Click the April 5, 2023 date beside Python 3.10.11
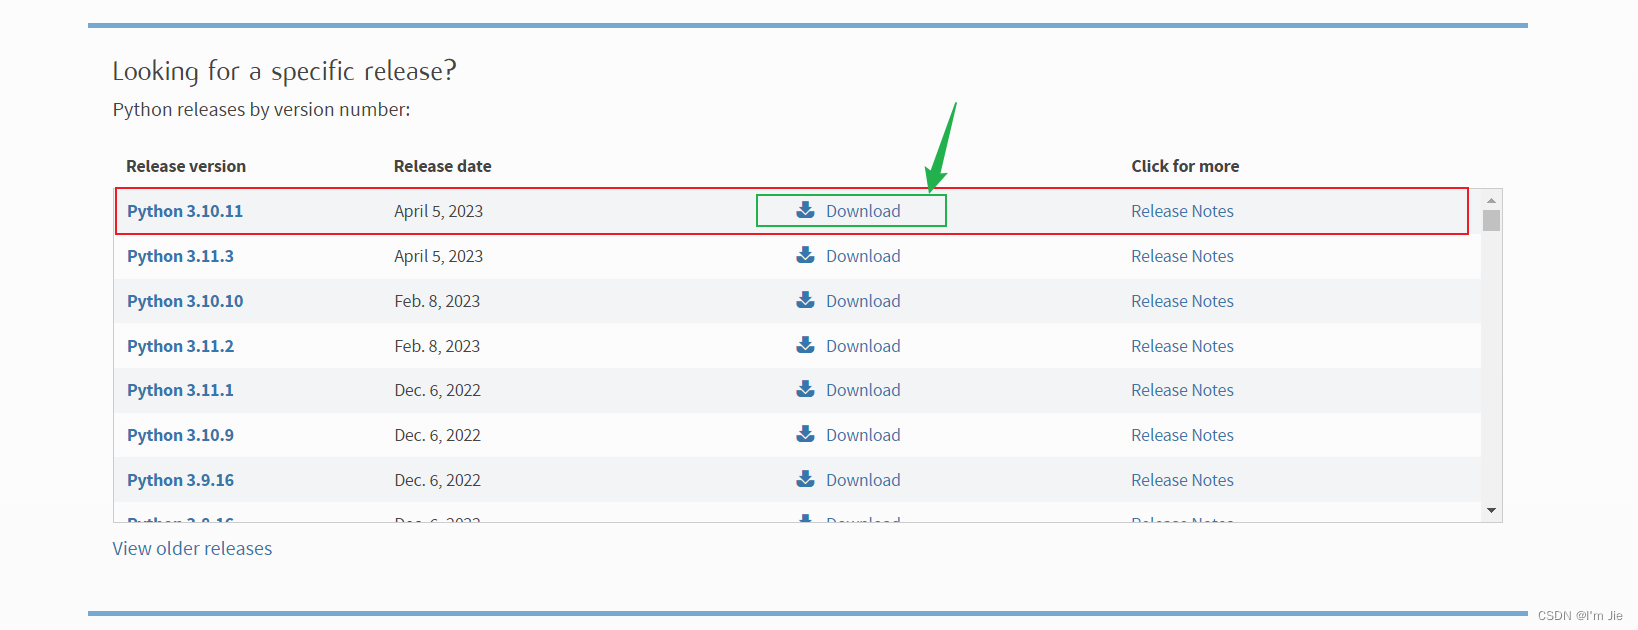Viewport: 1638px width, 630px height. [438, 211]
